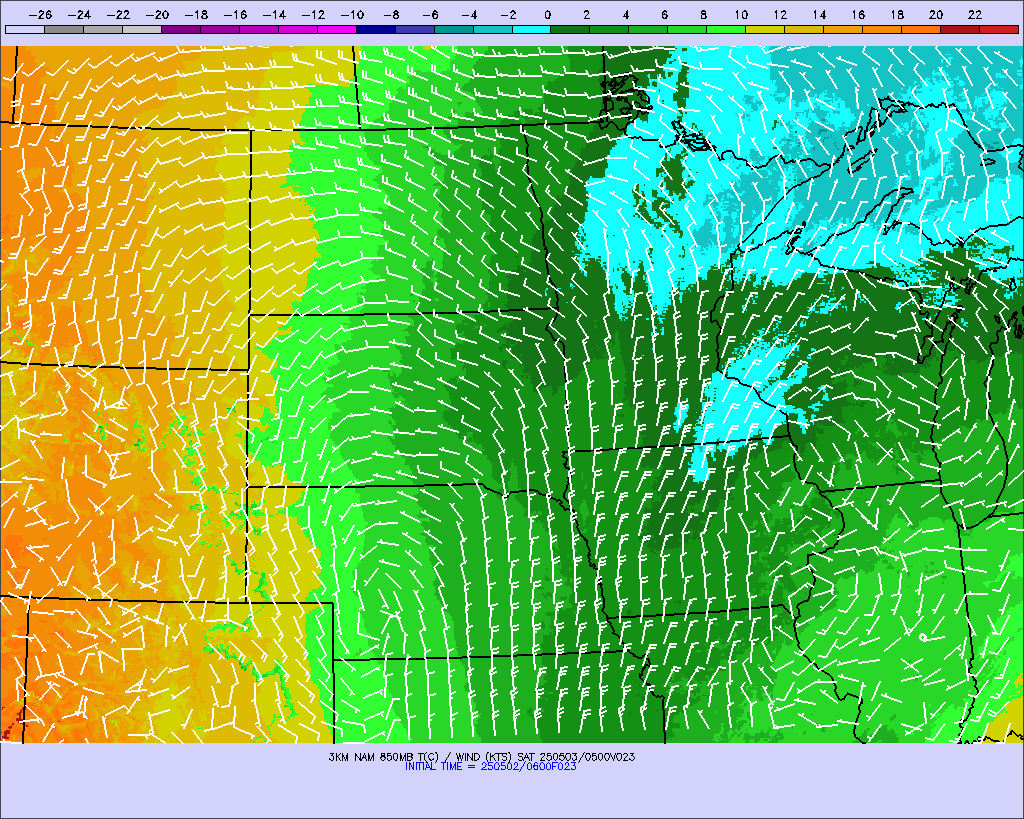Screen dimensions: 1024x819
Task: Click the '12' legend label
Action: [780, 14]
